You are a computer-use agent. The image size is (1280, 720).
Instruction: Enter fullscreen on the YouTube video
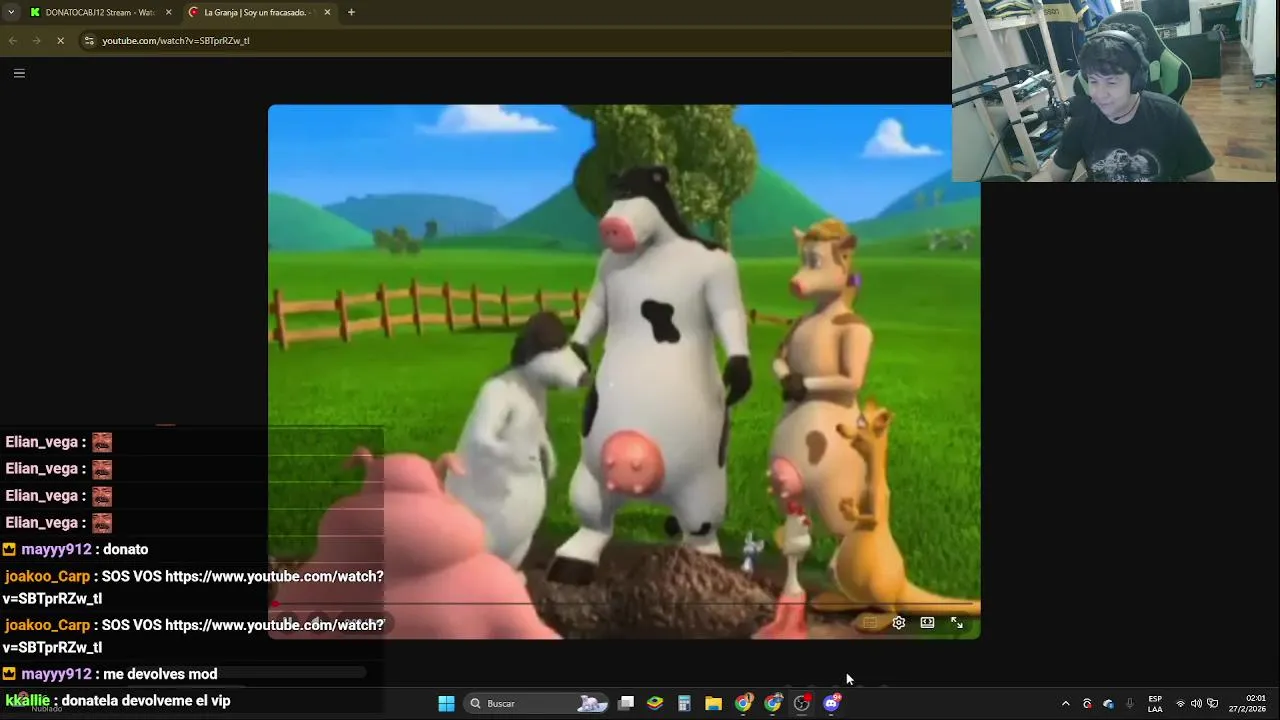pos(957,623)
